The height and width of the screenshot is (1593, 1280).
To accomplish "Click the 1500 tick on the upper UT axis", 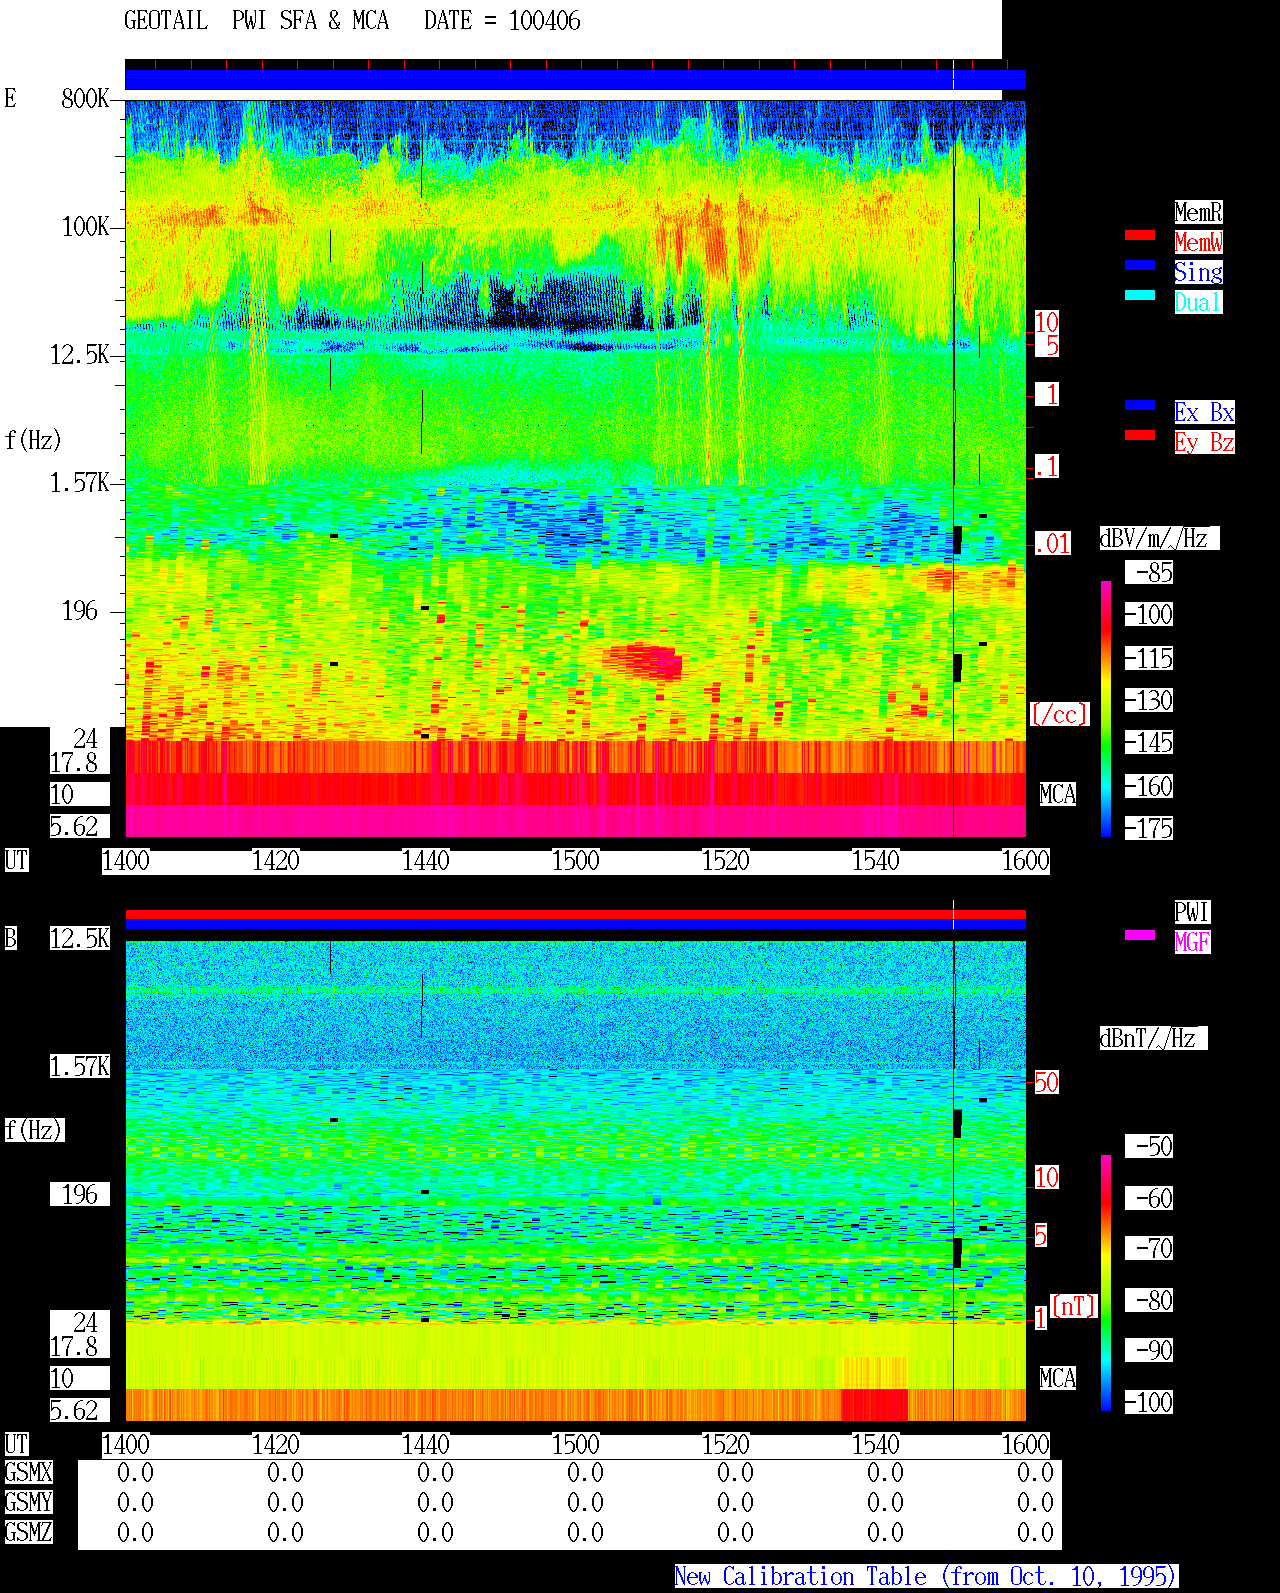I will click(576, 860).
